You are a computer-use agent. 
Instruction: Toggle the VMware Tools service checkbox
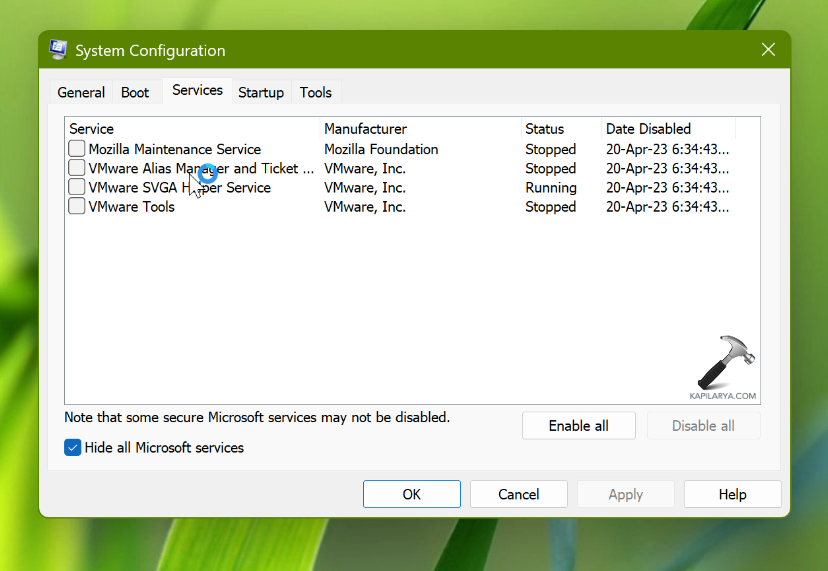(x=77, y=206)
